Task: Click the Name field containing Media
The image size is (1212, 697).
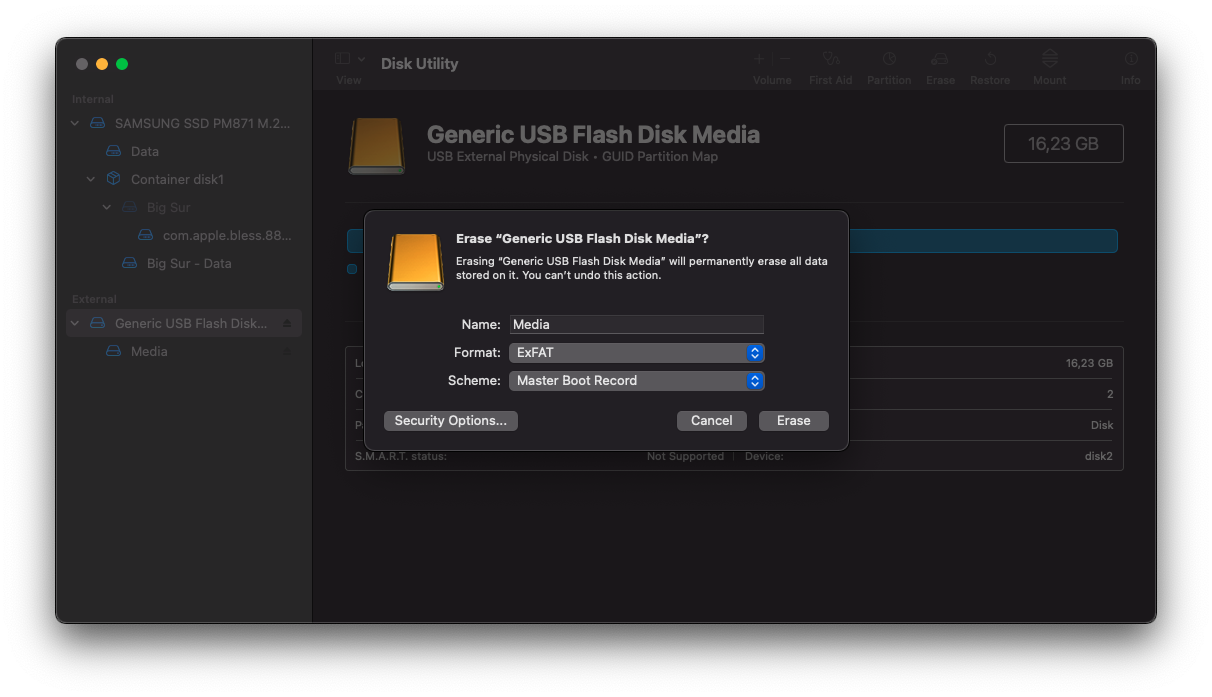Action: (x=636, y=323)
